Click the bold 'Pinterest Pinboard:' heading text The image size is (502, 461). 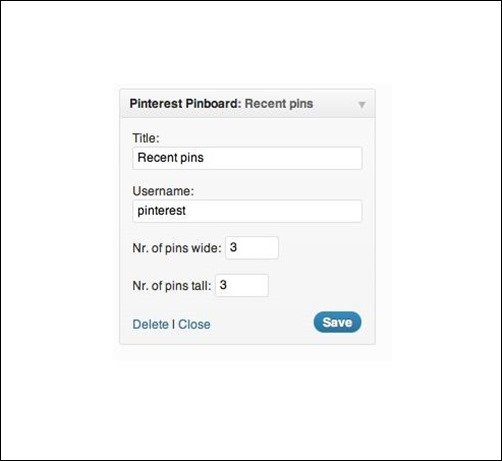(x=185, y=104)
